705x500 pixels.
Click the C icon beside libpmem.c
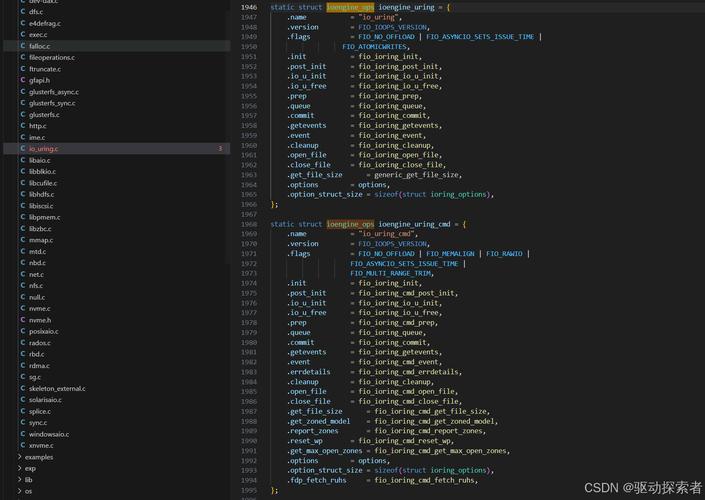tap(22, 217)
